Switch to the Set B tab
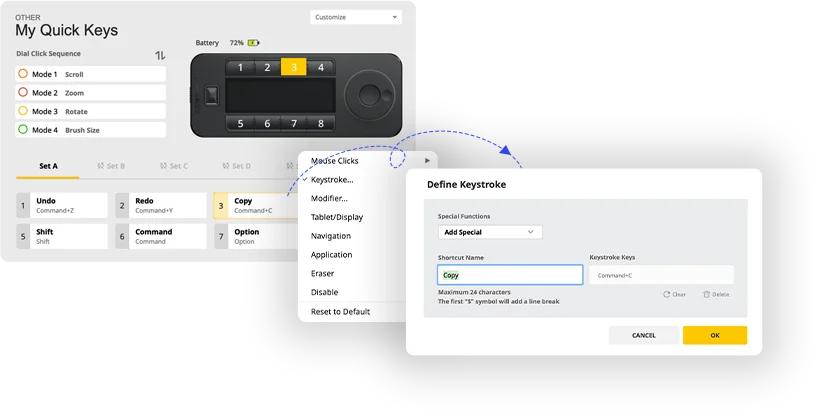The height and width of the screenshot is (410, 817). 110,166
